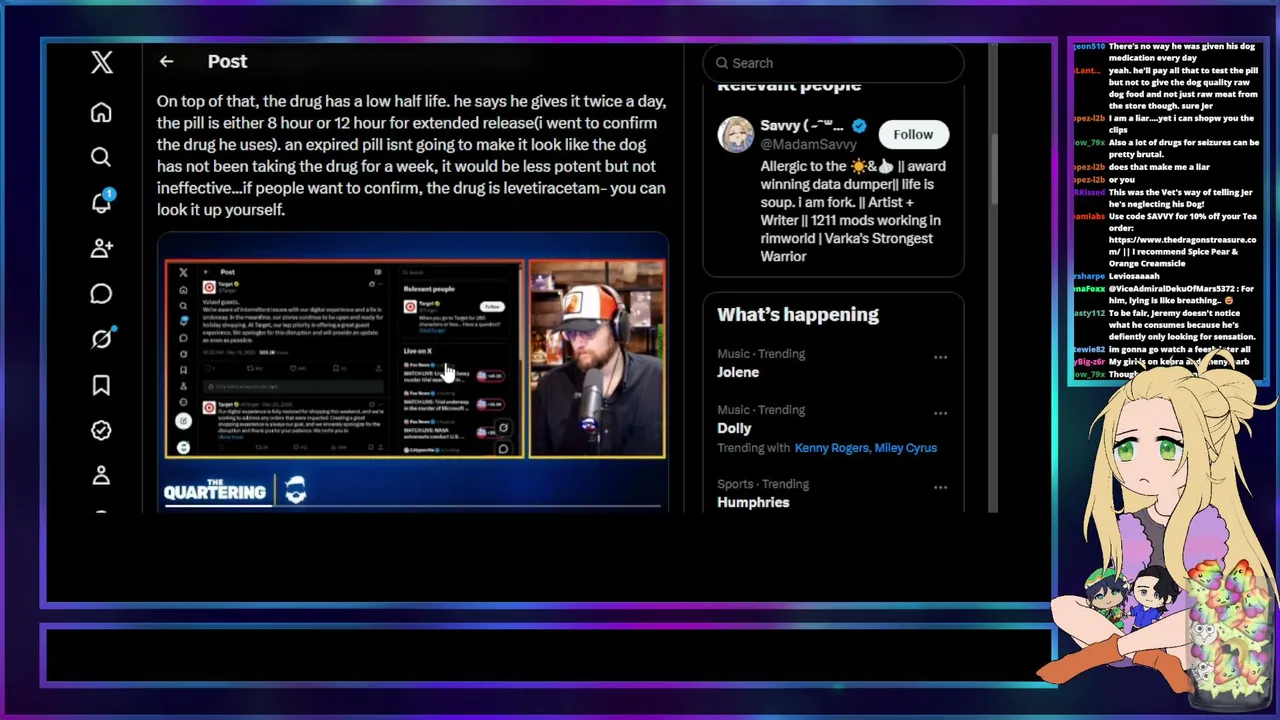Image resolution: width=1280 pixels, height=720 pixels.
Task: Click the "Sports · Trending" label
Action: [x=763, y=484]
